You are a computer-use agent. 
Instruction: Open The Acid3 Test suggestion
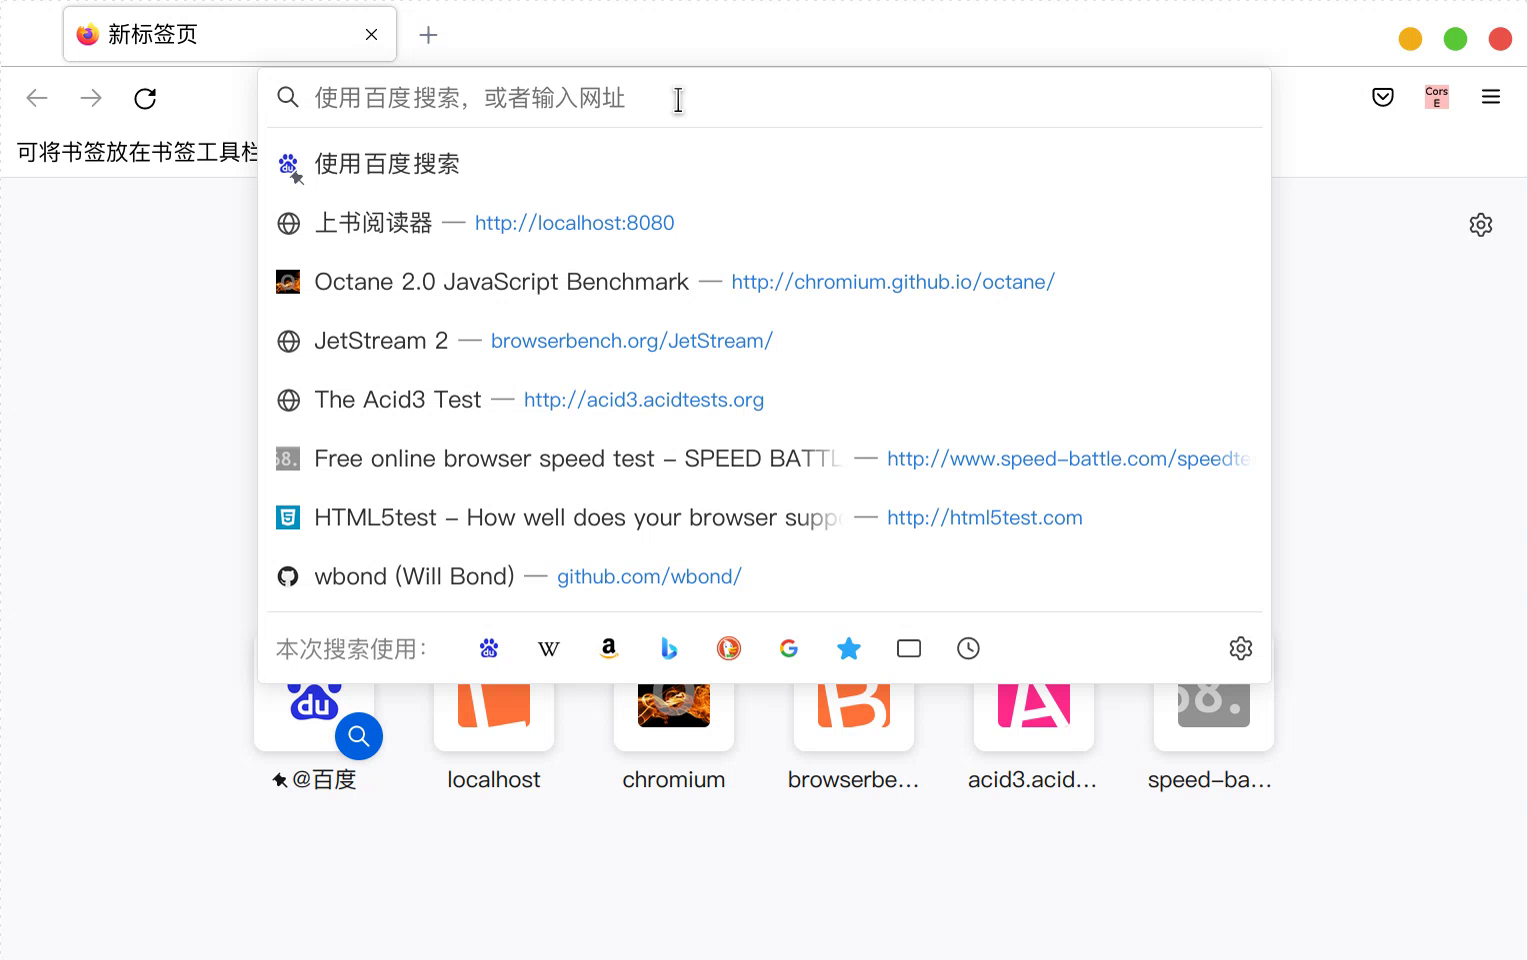point(765,400)
